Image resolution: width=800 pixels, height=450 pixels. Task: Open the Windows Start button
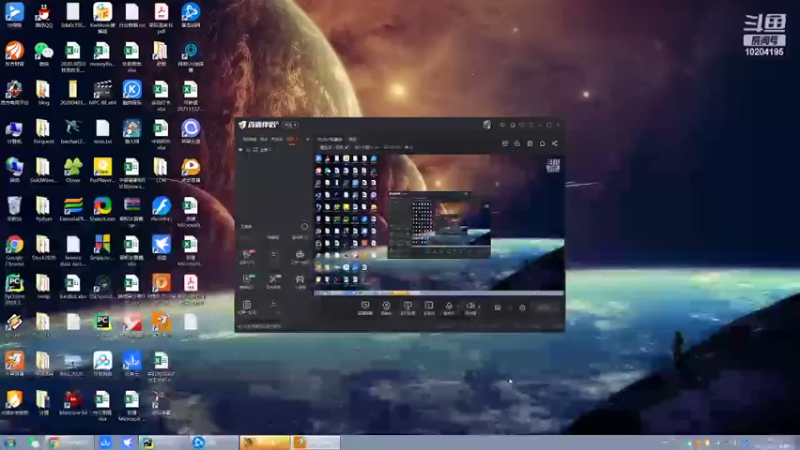click(x=10, y=443)
